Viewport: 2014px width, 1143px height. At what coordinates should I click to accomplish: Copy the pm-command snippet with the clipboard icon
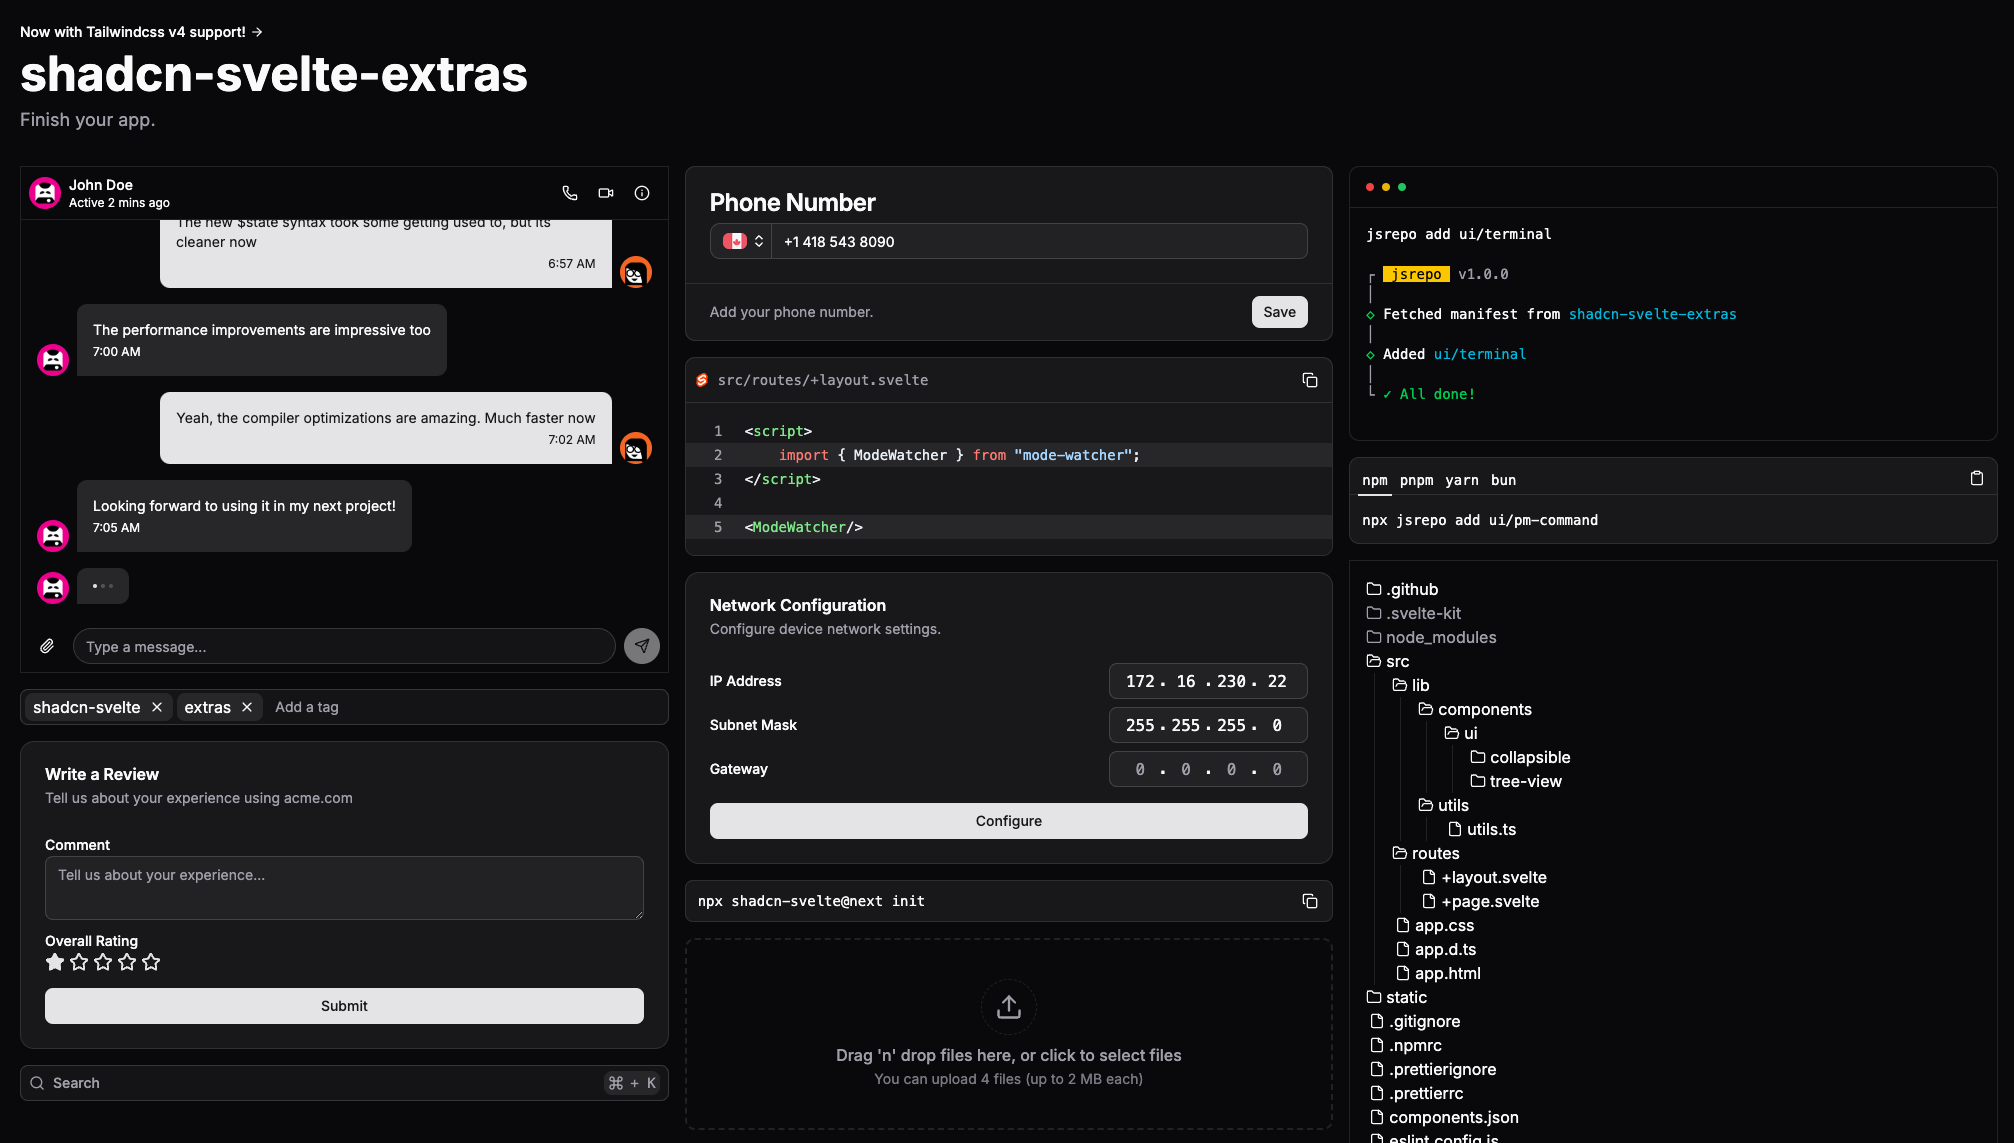click(x=1976, y=478)
